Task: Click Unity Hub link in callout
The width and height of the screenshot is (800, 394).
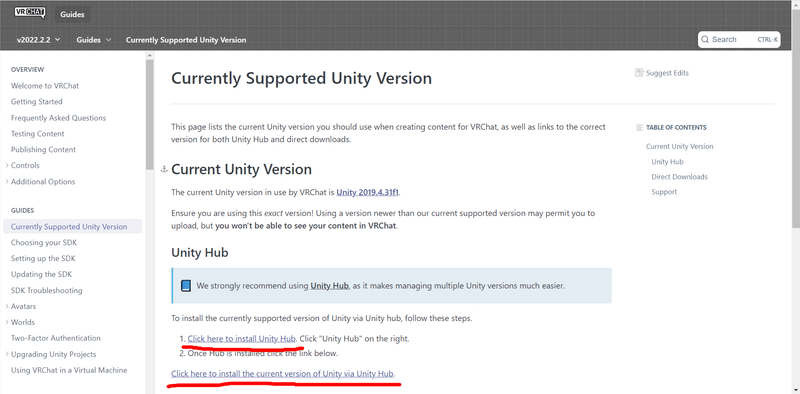Action: [330, 286]
